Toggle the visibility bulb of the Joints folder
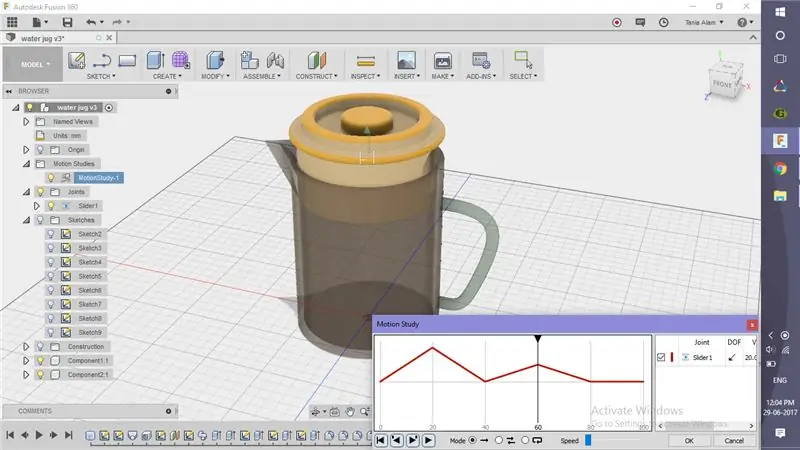The height and width of the screenshot is (450, 800). (40, 192)
